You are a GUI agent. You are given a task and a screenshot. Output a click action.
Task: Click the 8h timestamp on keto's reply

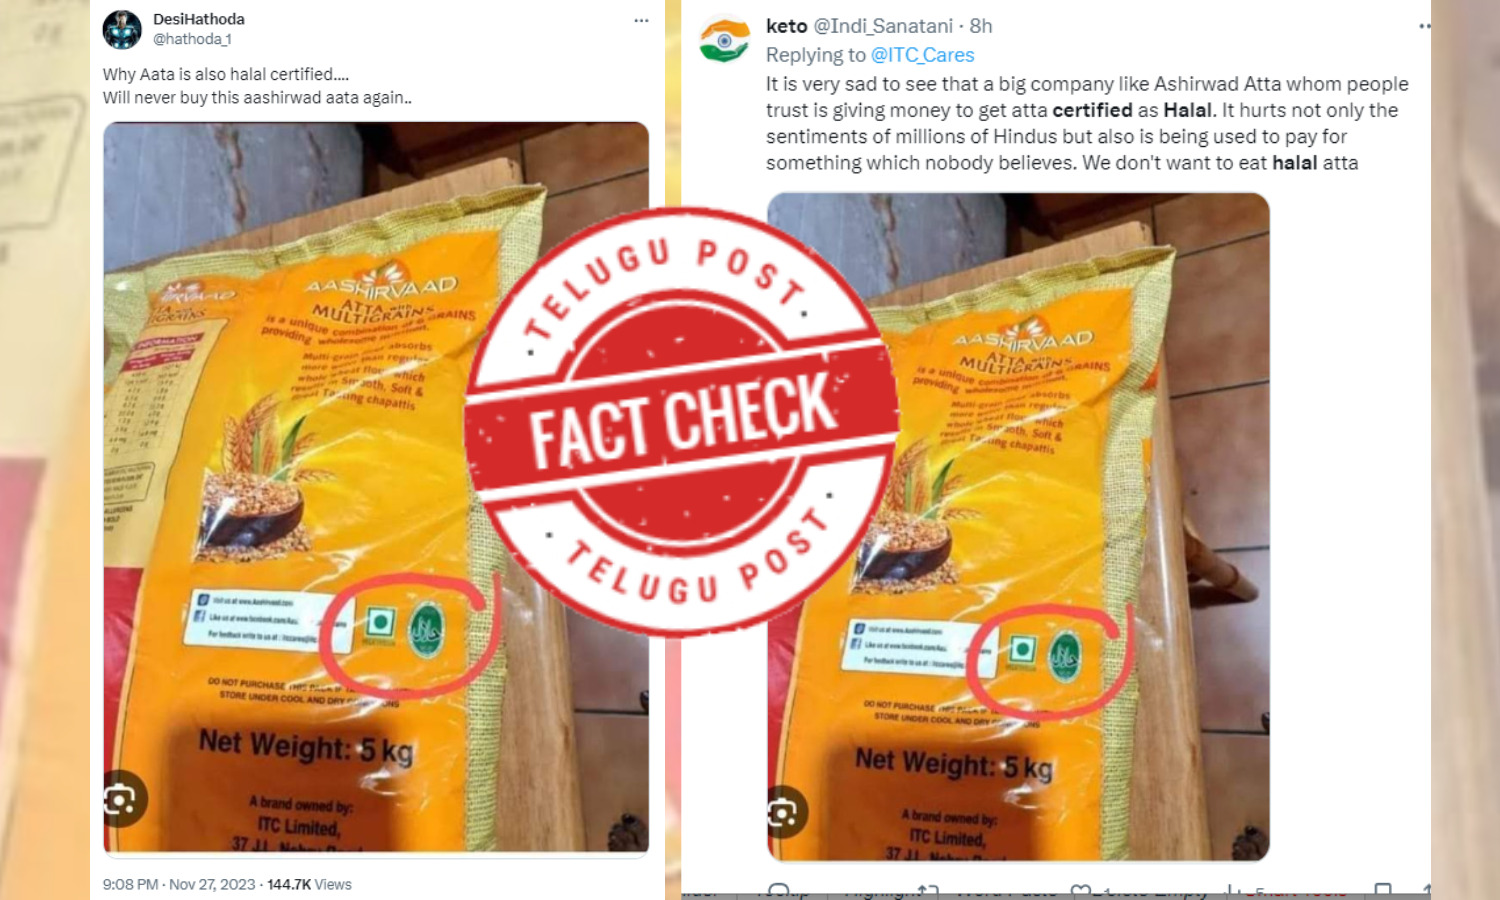[x=981, y=26]
